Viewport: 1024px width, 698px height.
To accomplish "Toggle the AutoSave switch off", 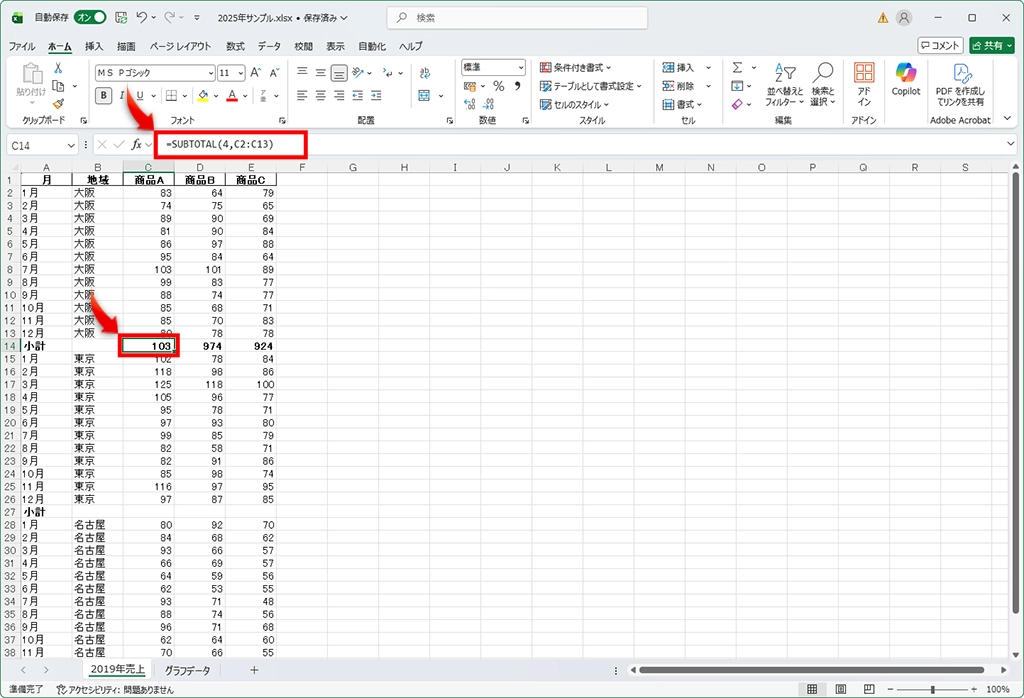I will 90,17.
